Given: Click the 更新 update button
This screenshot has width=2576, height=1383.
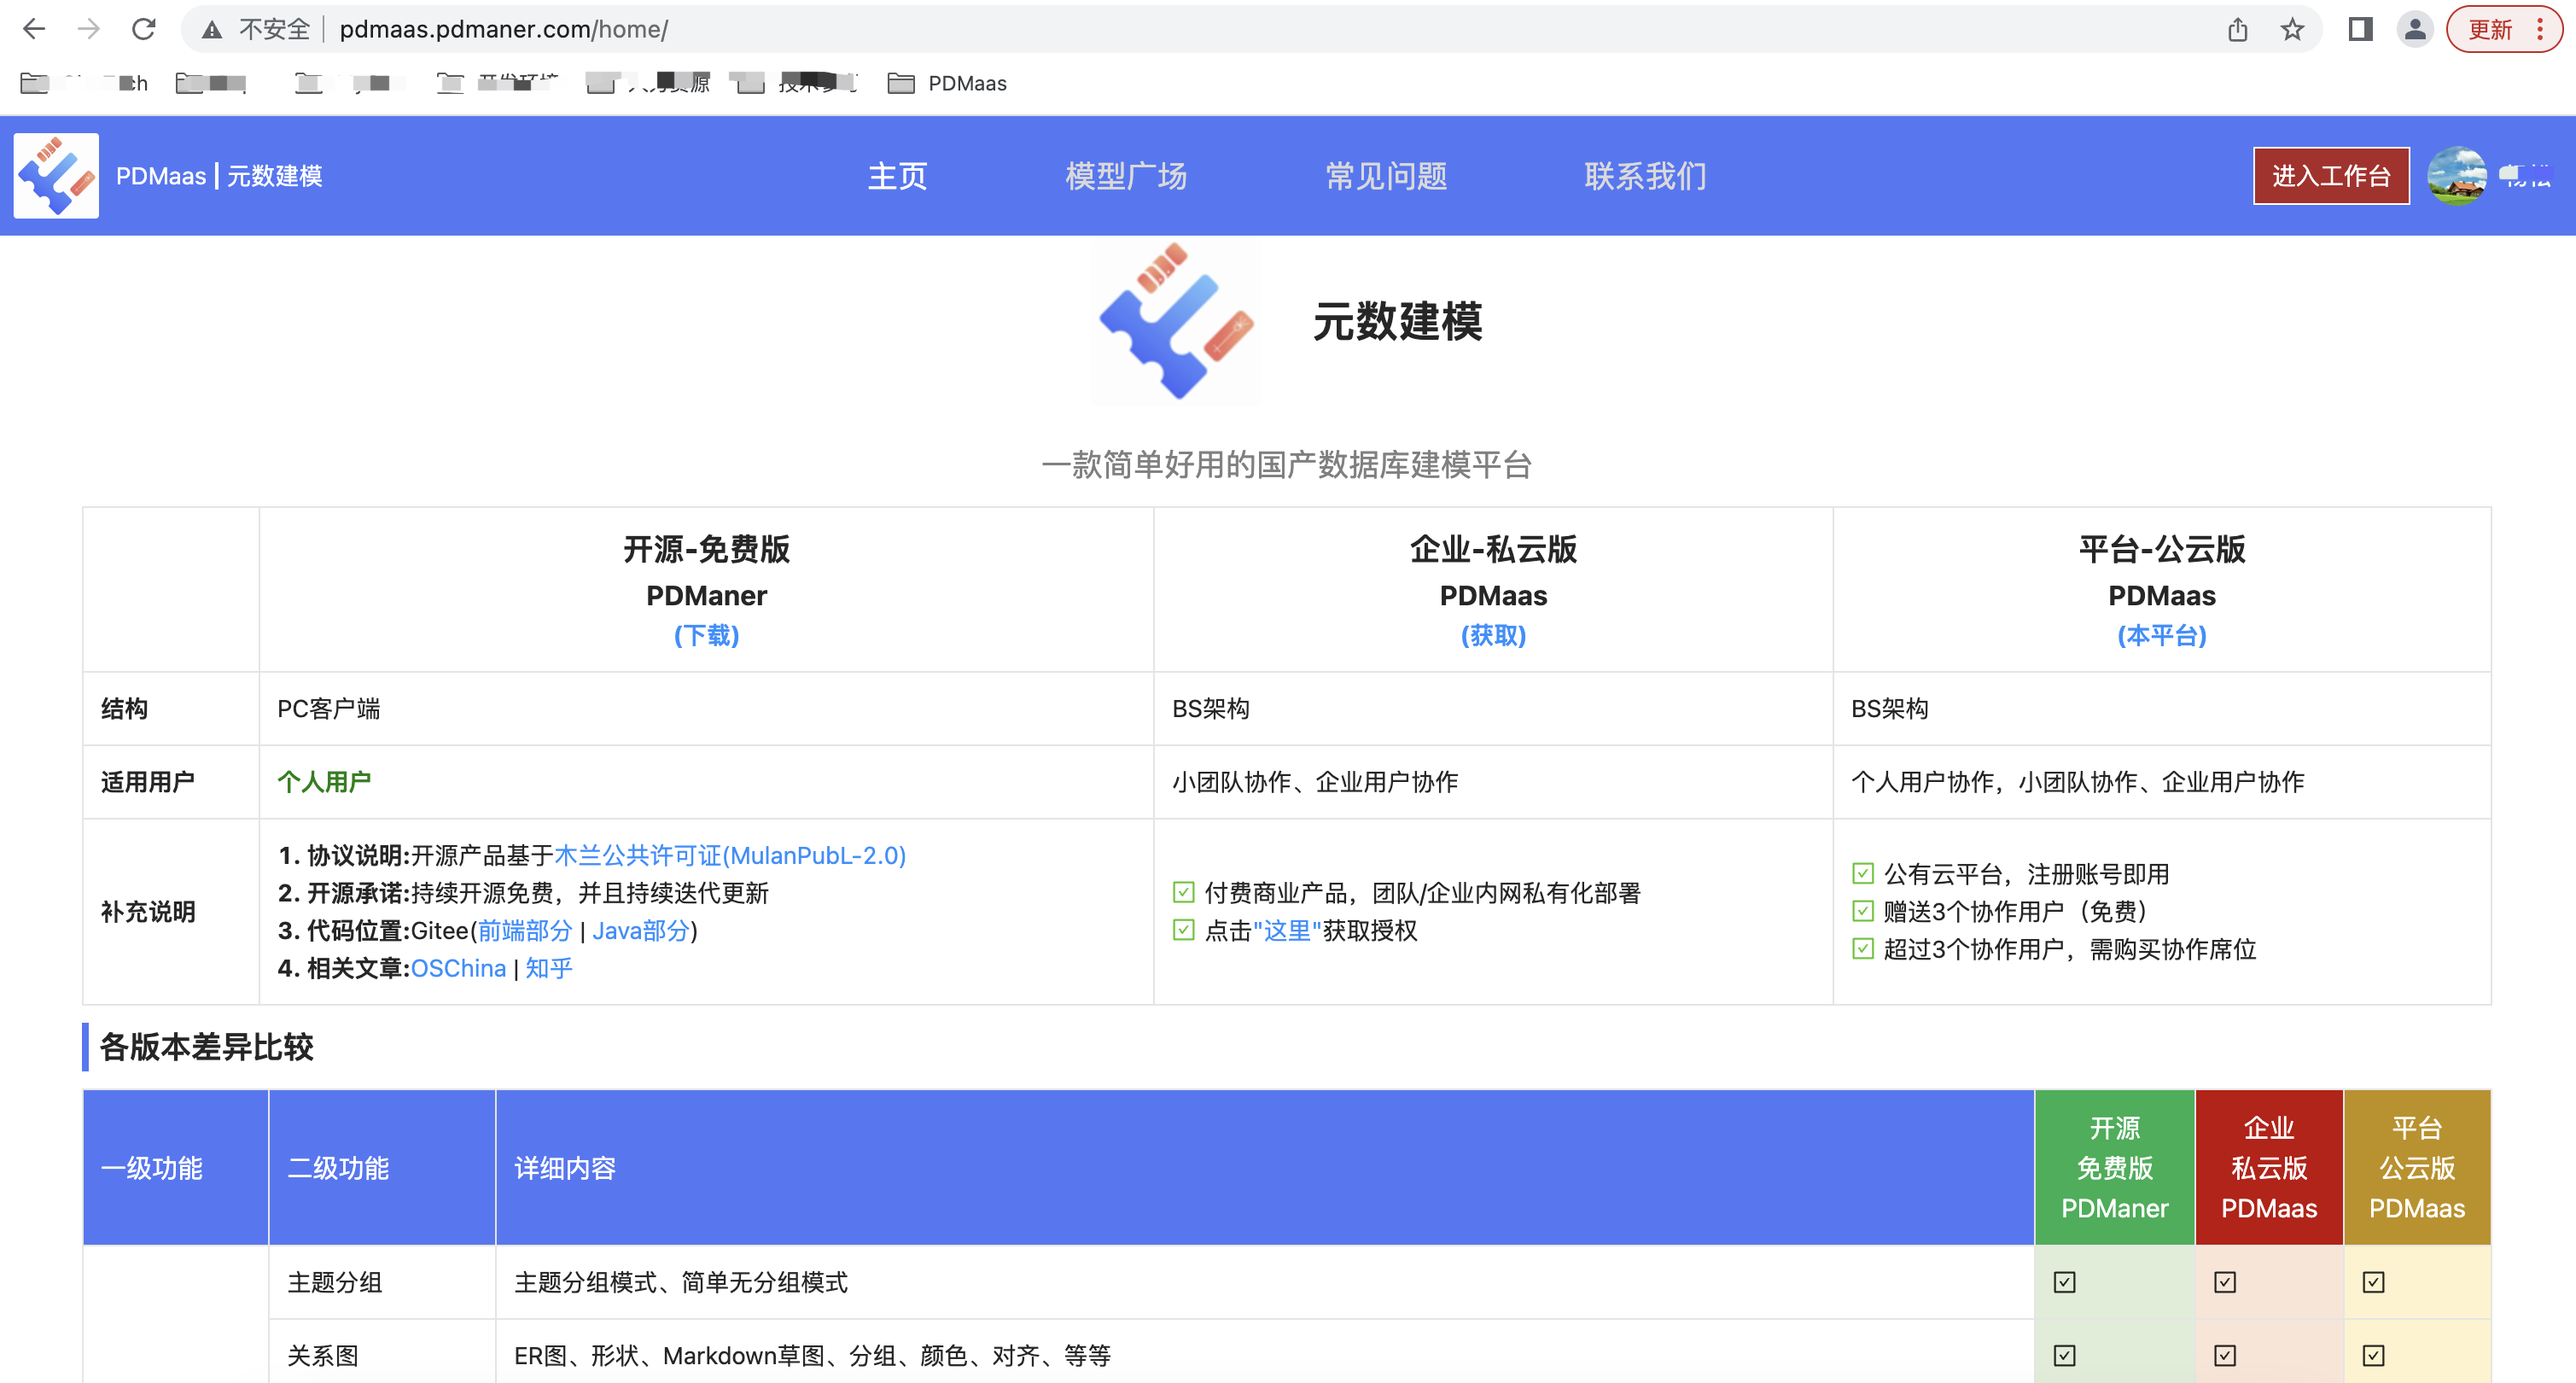Looking at the screenshot, I should click(2490, 29).
